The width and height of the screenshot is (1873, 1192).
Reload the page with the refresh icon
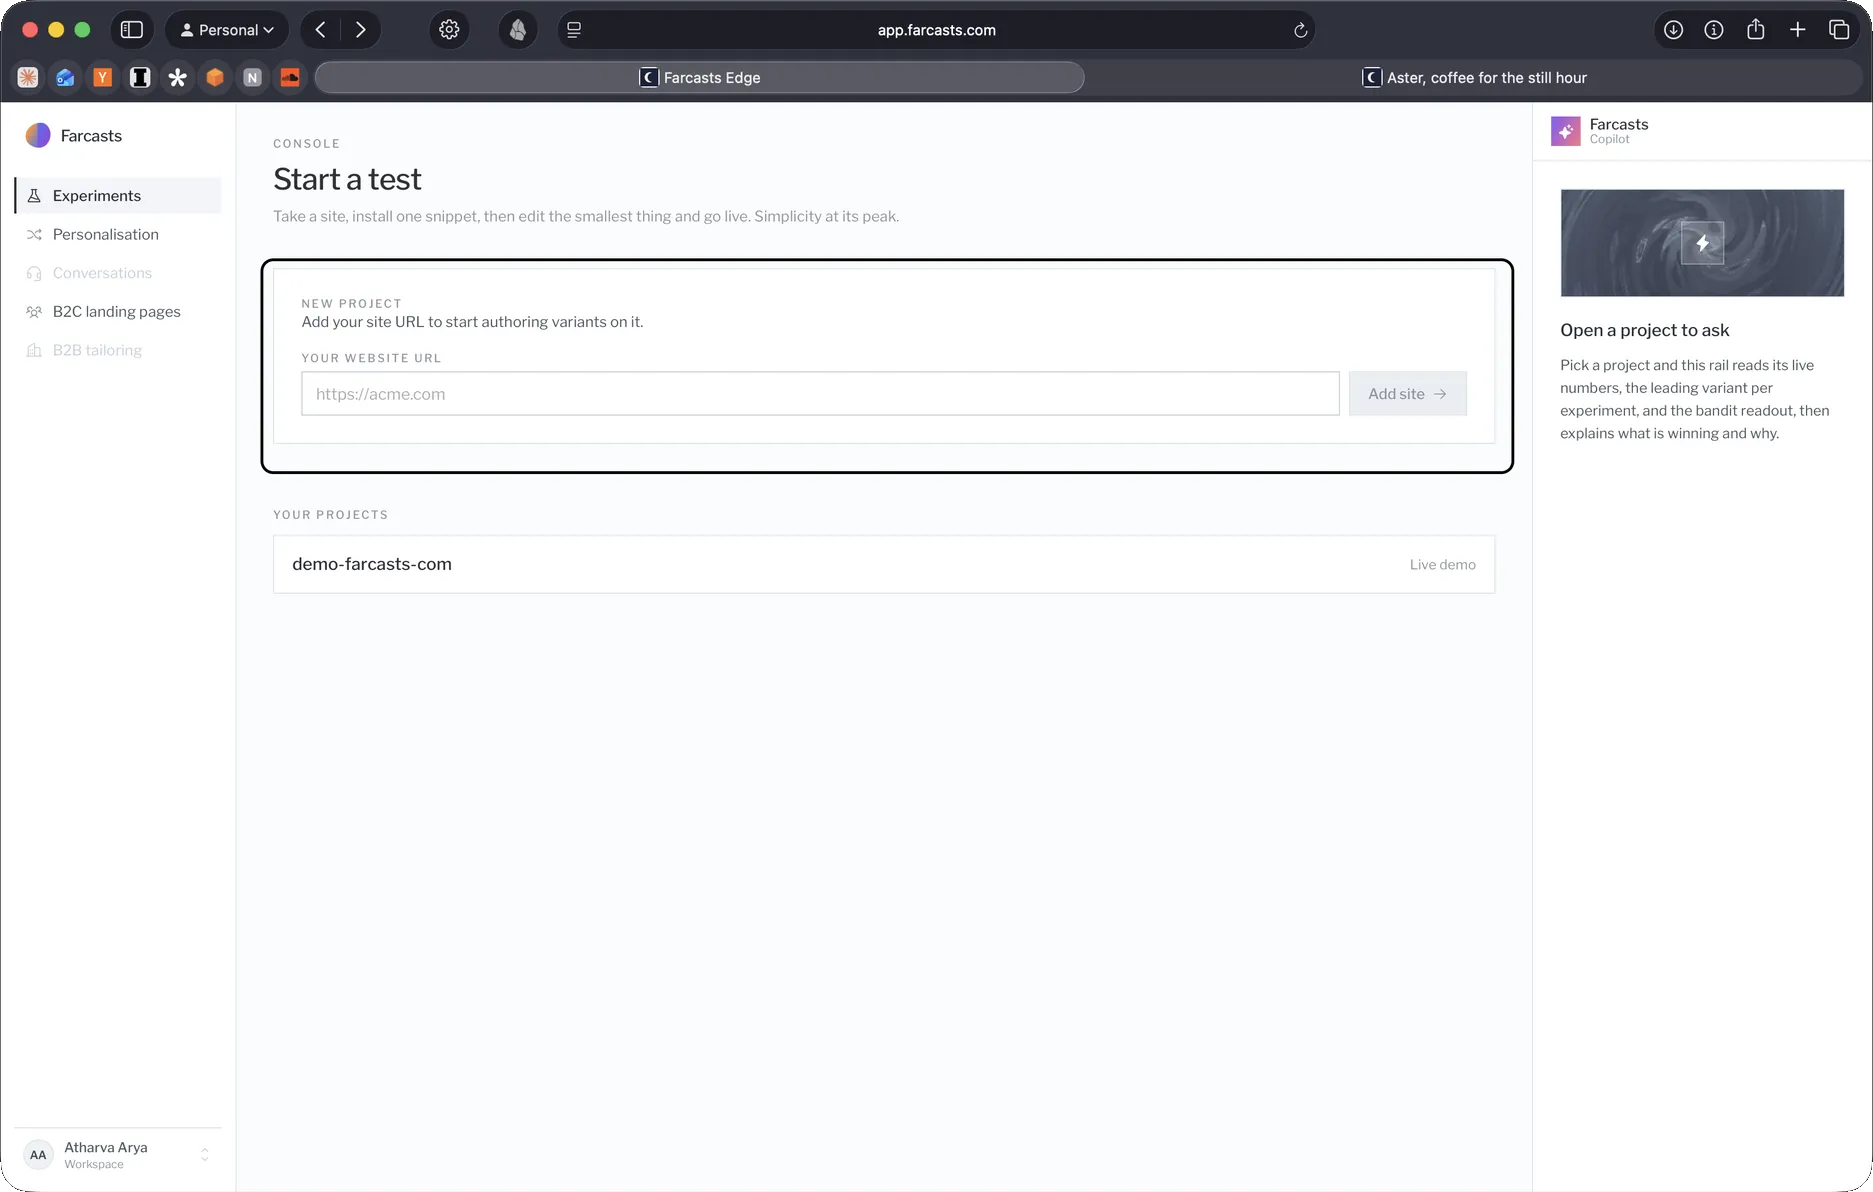1300,30
